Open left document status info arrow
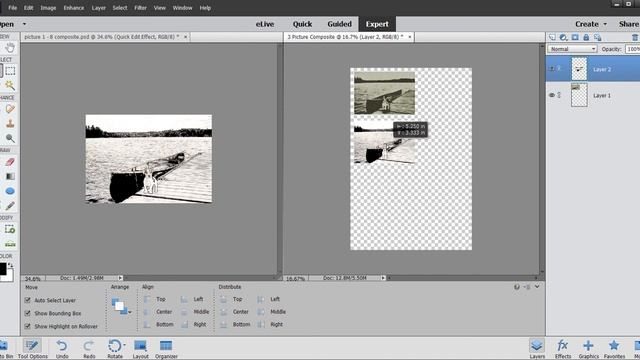The width and height of the screenshot is (640, 360). tap(120, 278)
